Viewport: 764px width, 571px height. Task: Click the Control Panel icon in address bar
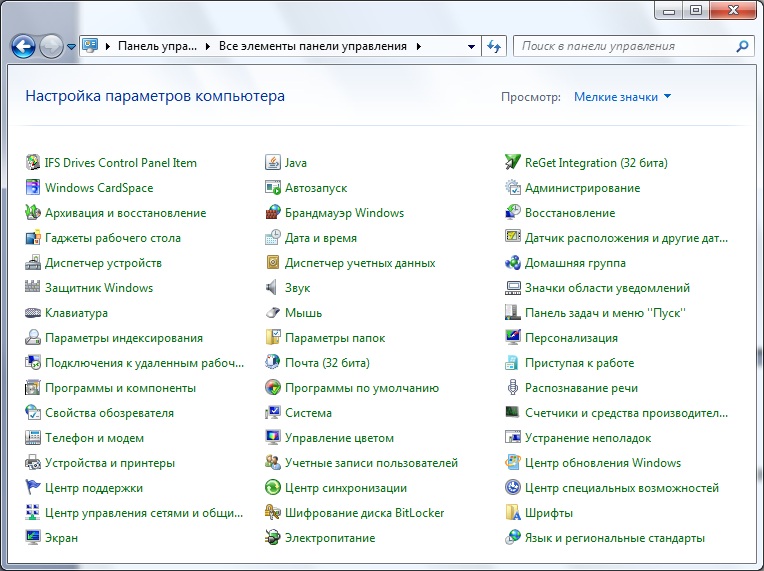pyautogui.click(x=90, y=46)
